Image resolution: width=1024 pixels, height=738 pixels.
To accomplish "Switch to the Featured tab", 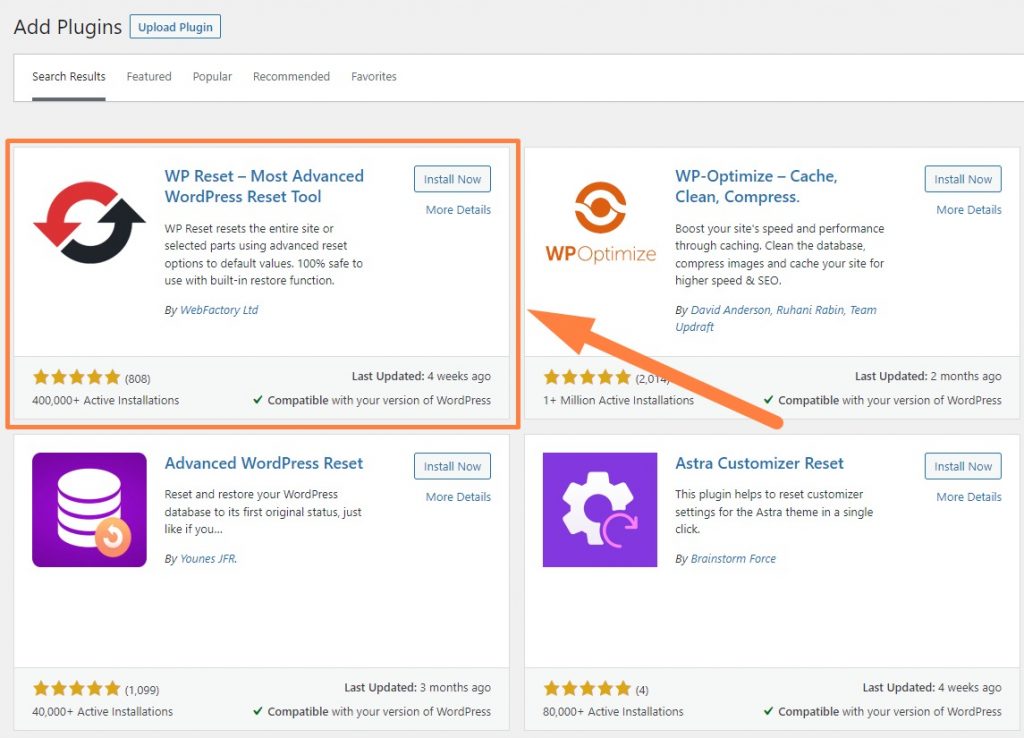I will coord(149,76).
